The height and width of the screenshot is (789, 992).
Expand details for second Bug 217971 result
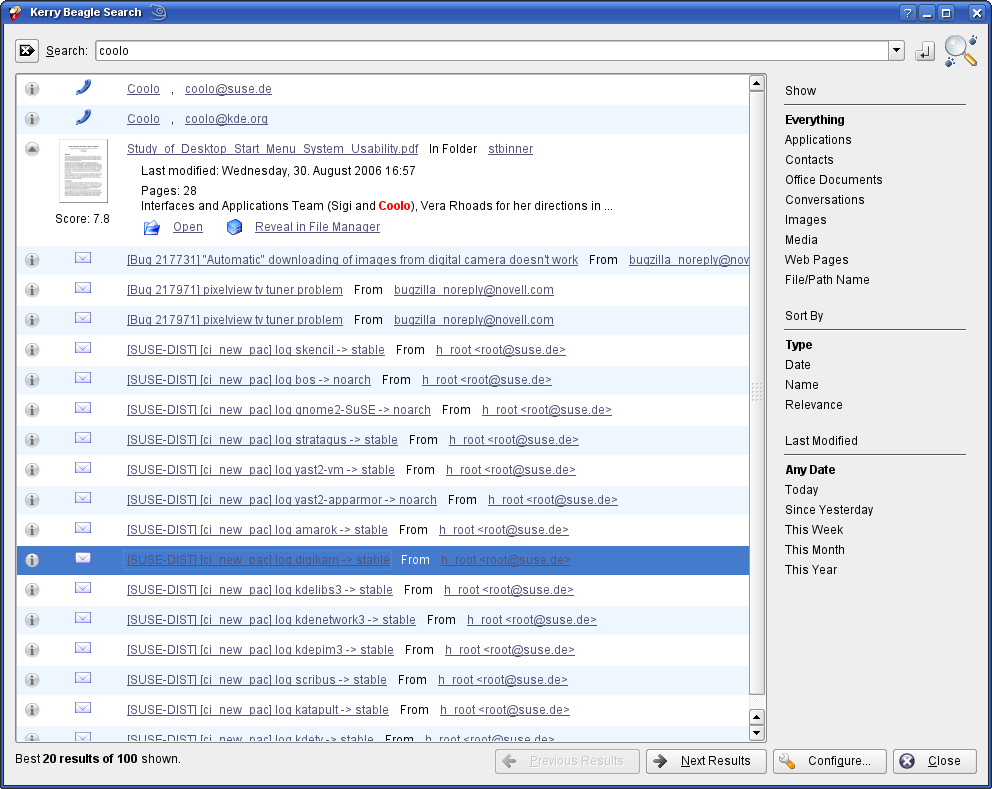[32, 320]
